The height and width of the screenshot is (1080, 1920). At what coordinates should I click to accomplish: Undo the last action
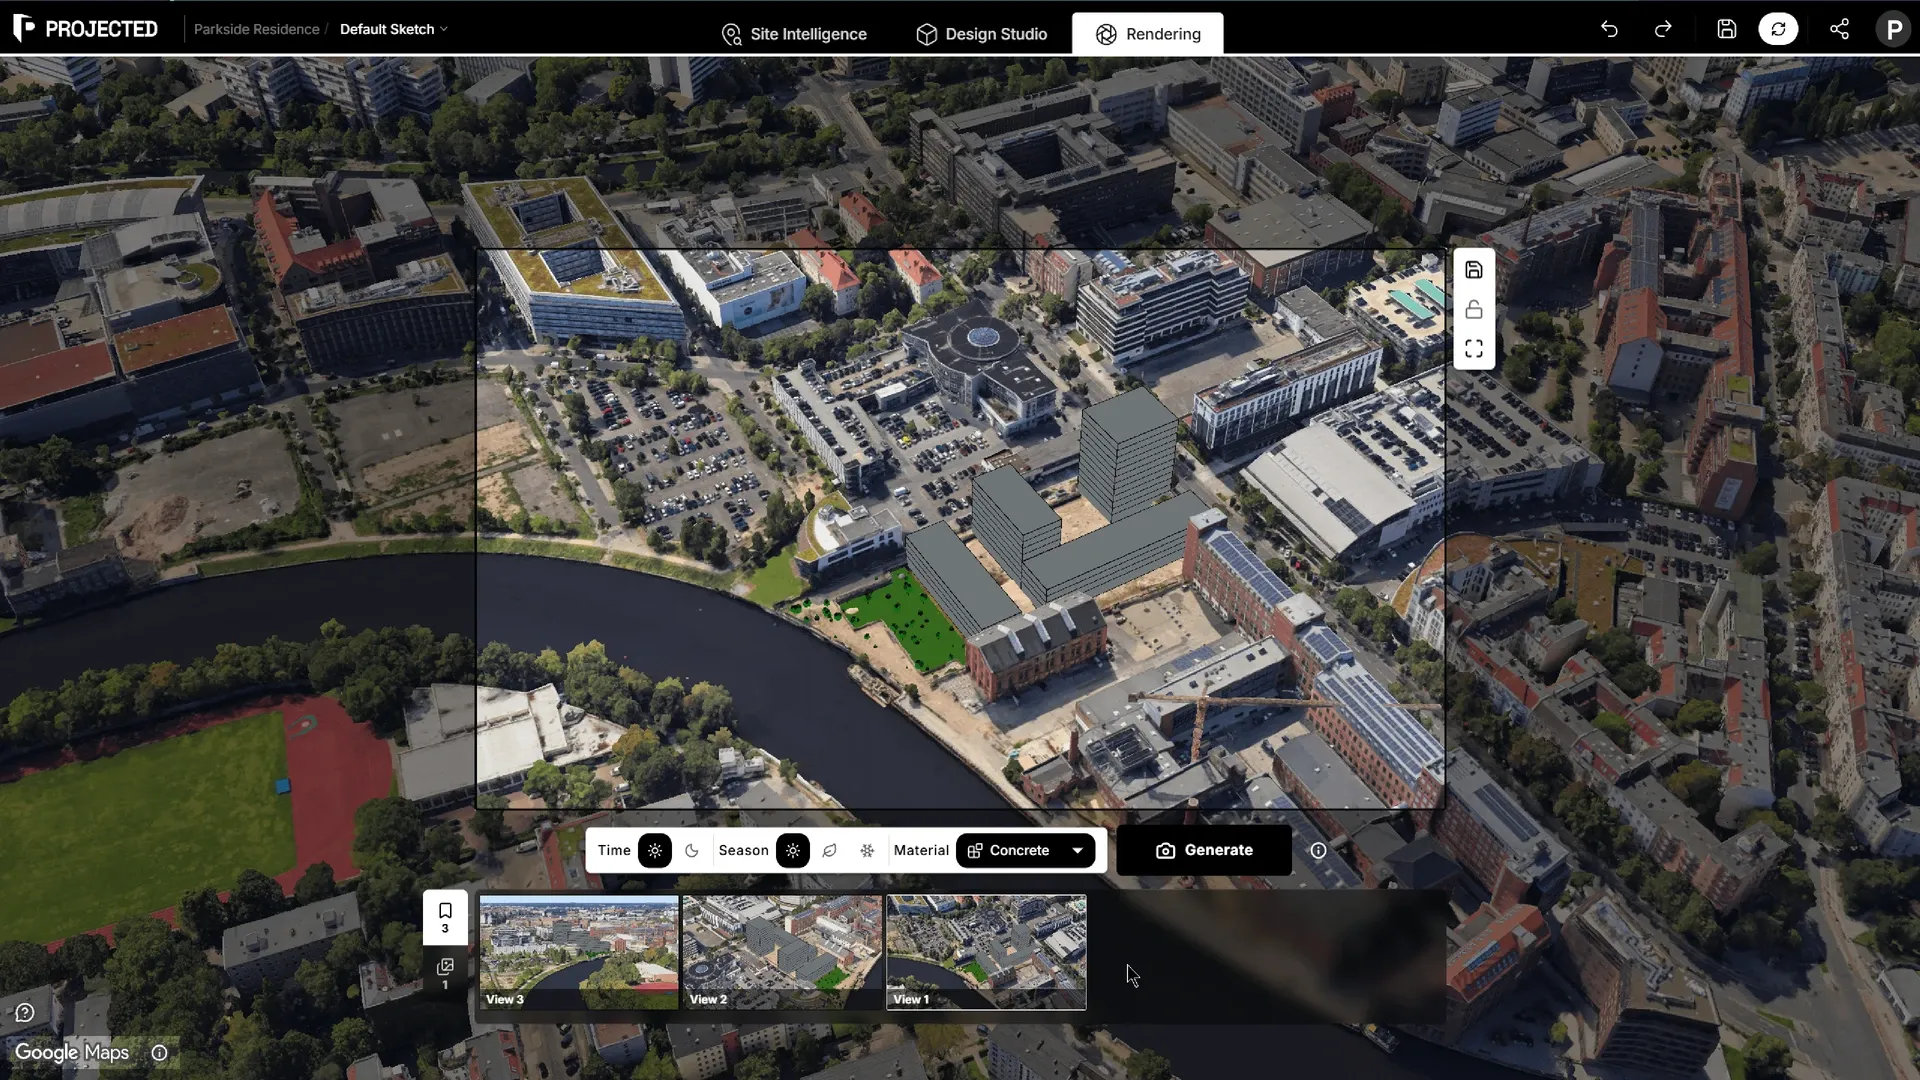pos(1609,29)
